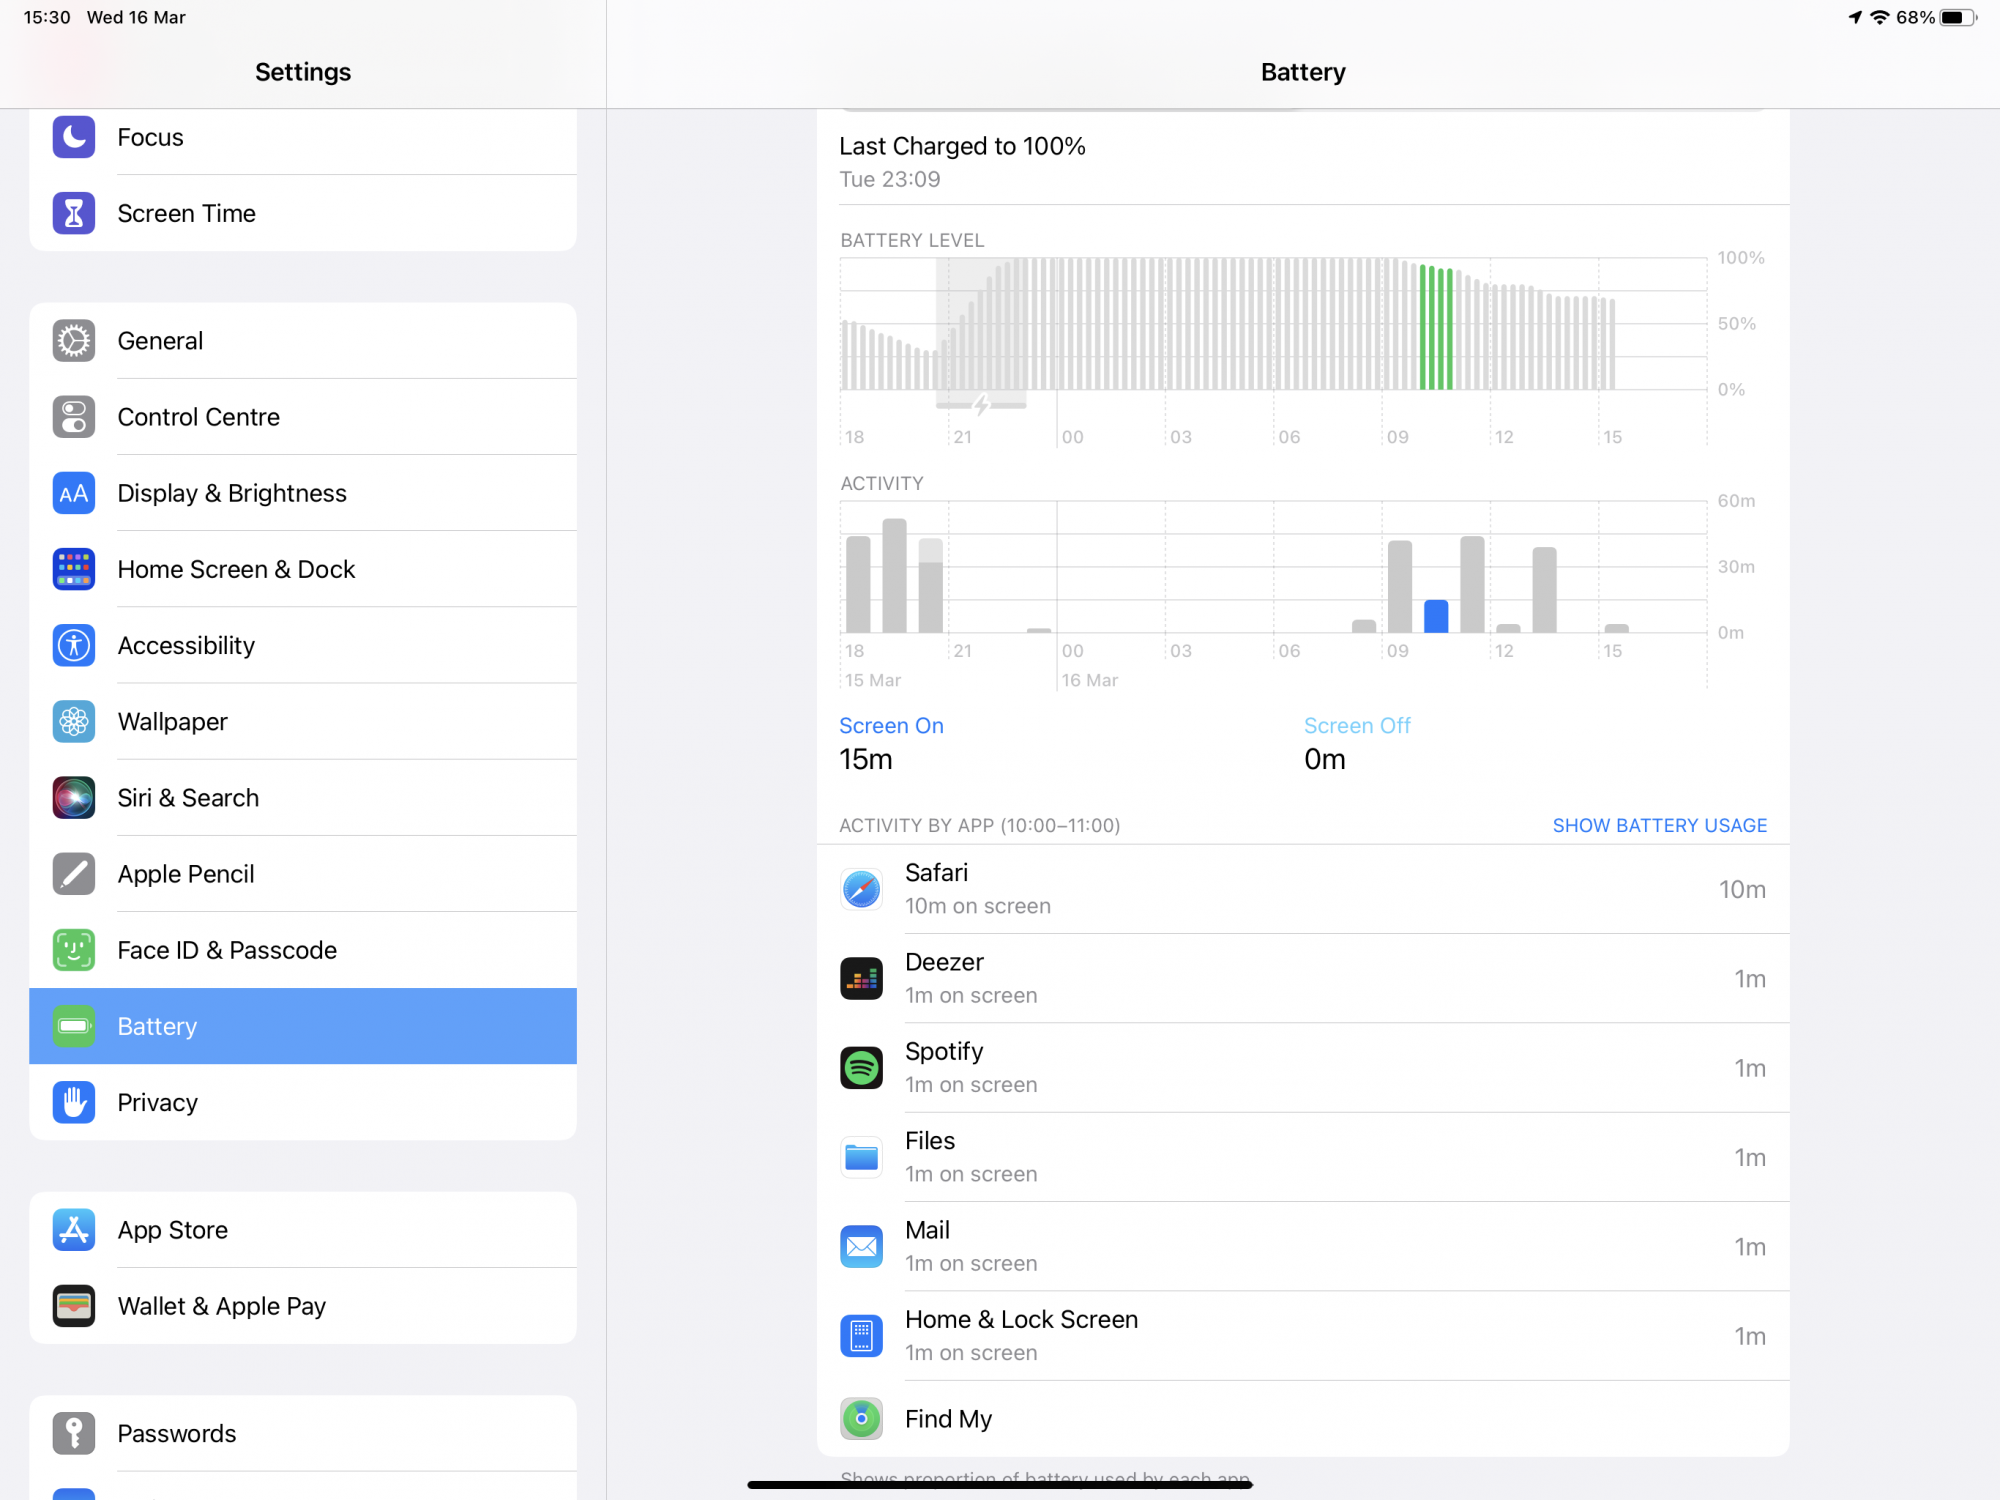Open Control Centre toggle icon

pos(74,417)
